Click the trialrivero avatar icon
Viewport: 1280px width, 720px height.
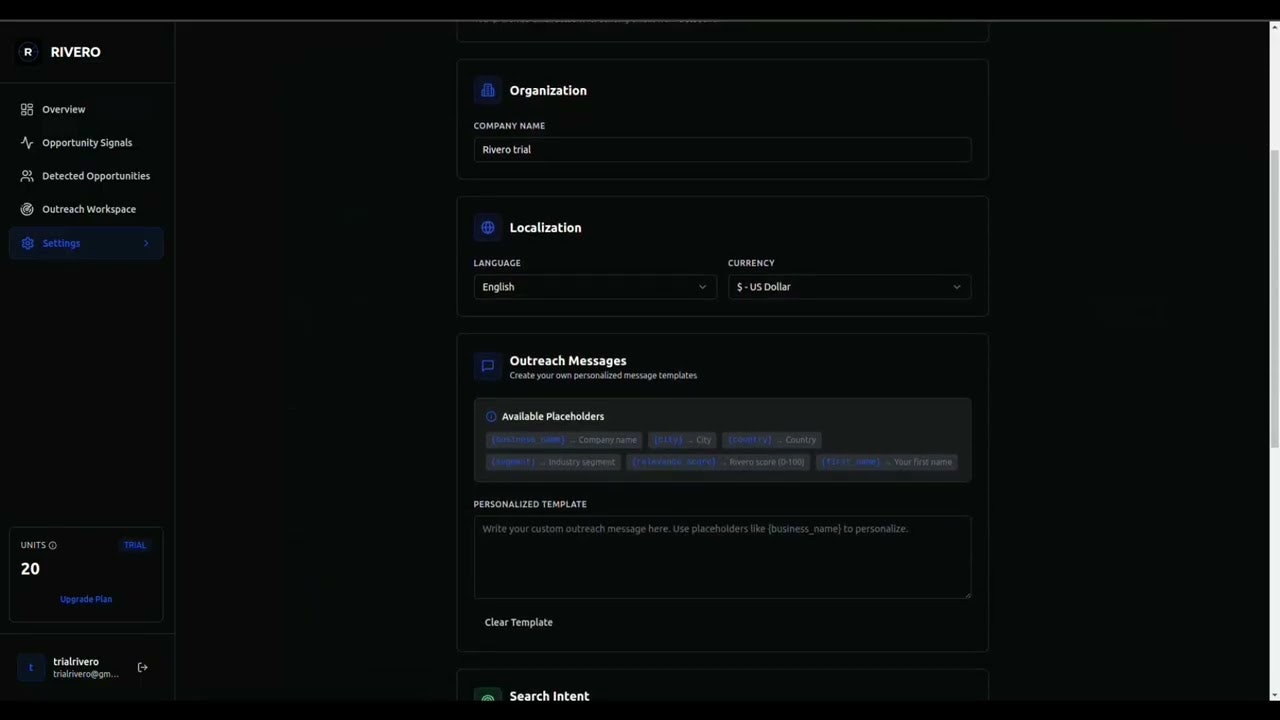[31, 667]
